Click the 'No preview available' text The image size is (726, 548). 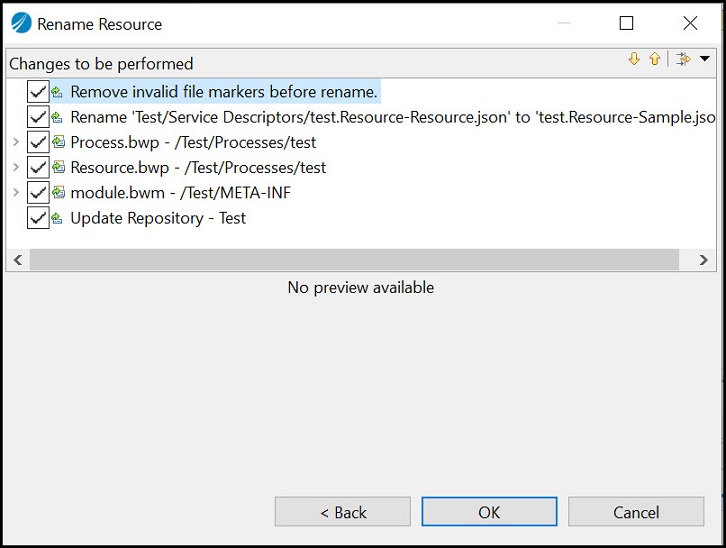[361, 287]
